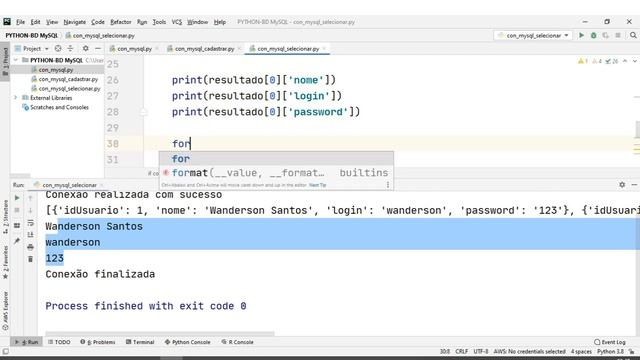This screenshot has width=640, height=360.
Task: Start debugging with the green bug icon
Action: [593, 36]
